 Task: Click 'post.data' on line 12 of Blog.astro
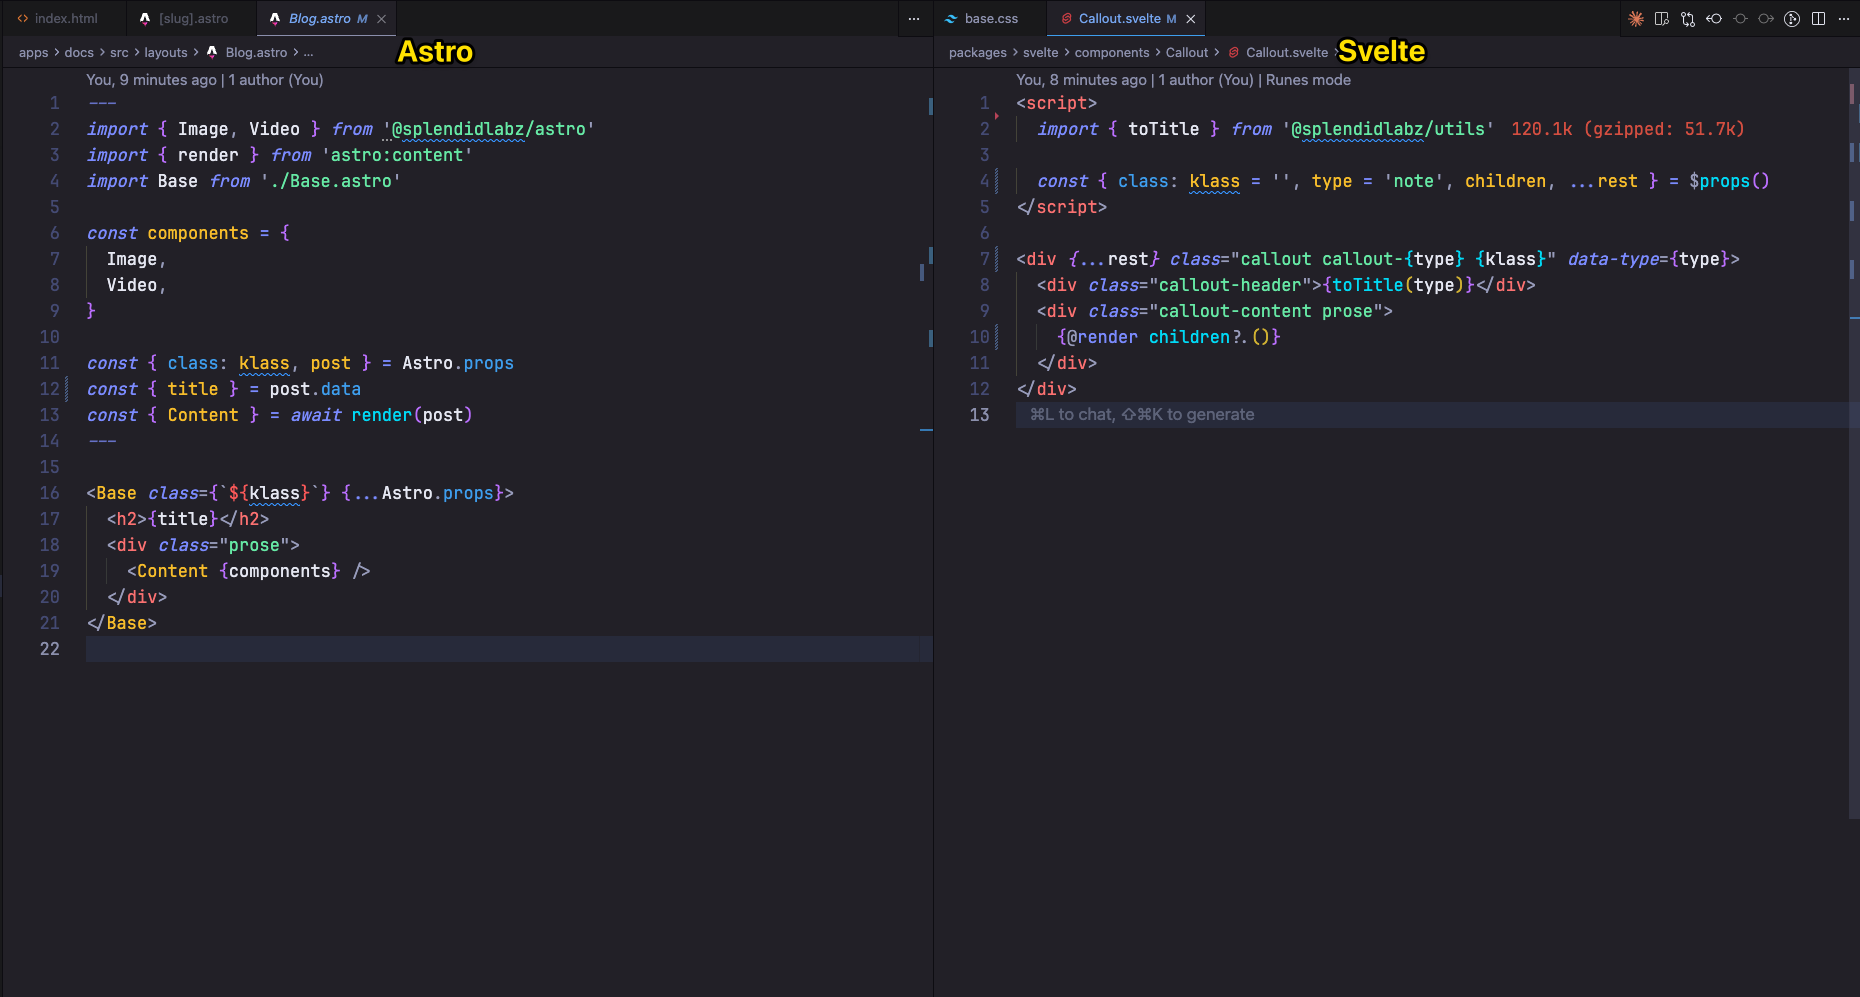pos(315,389)
